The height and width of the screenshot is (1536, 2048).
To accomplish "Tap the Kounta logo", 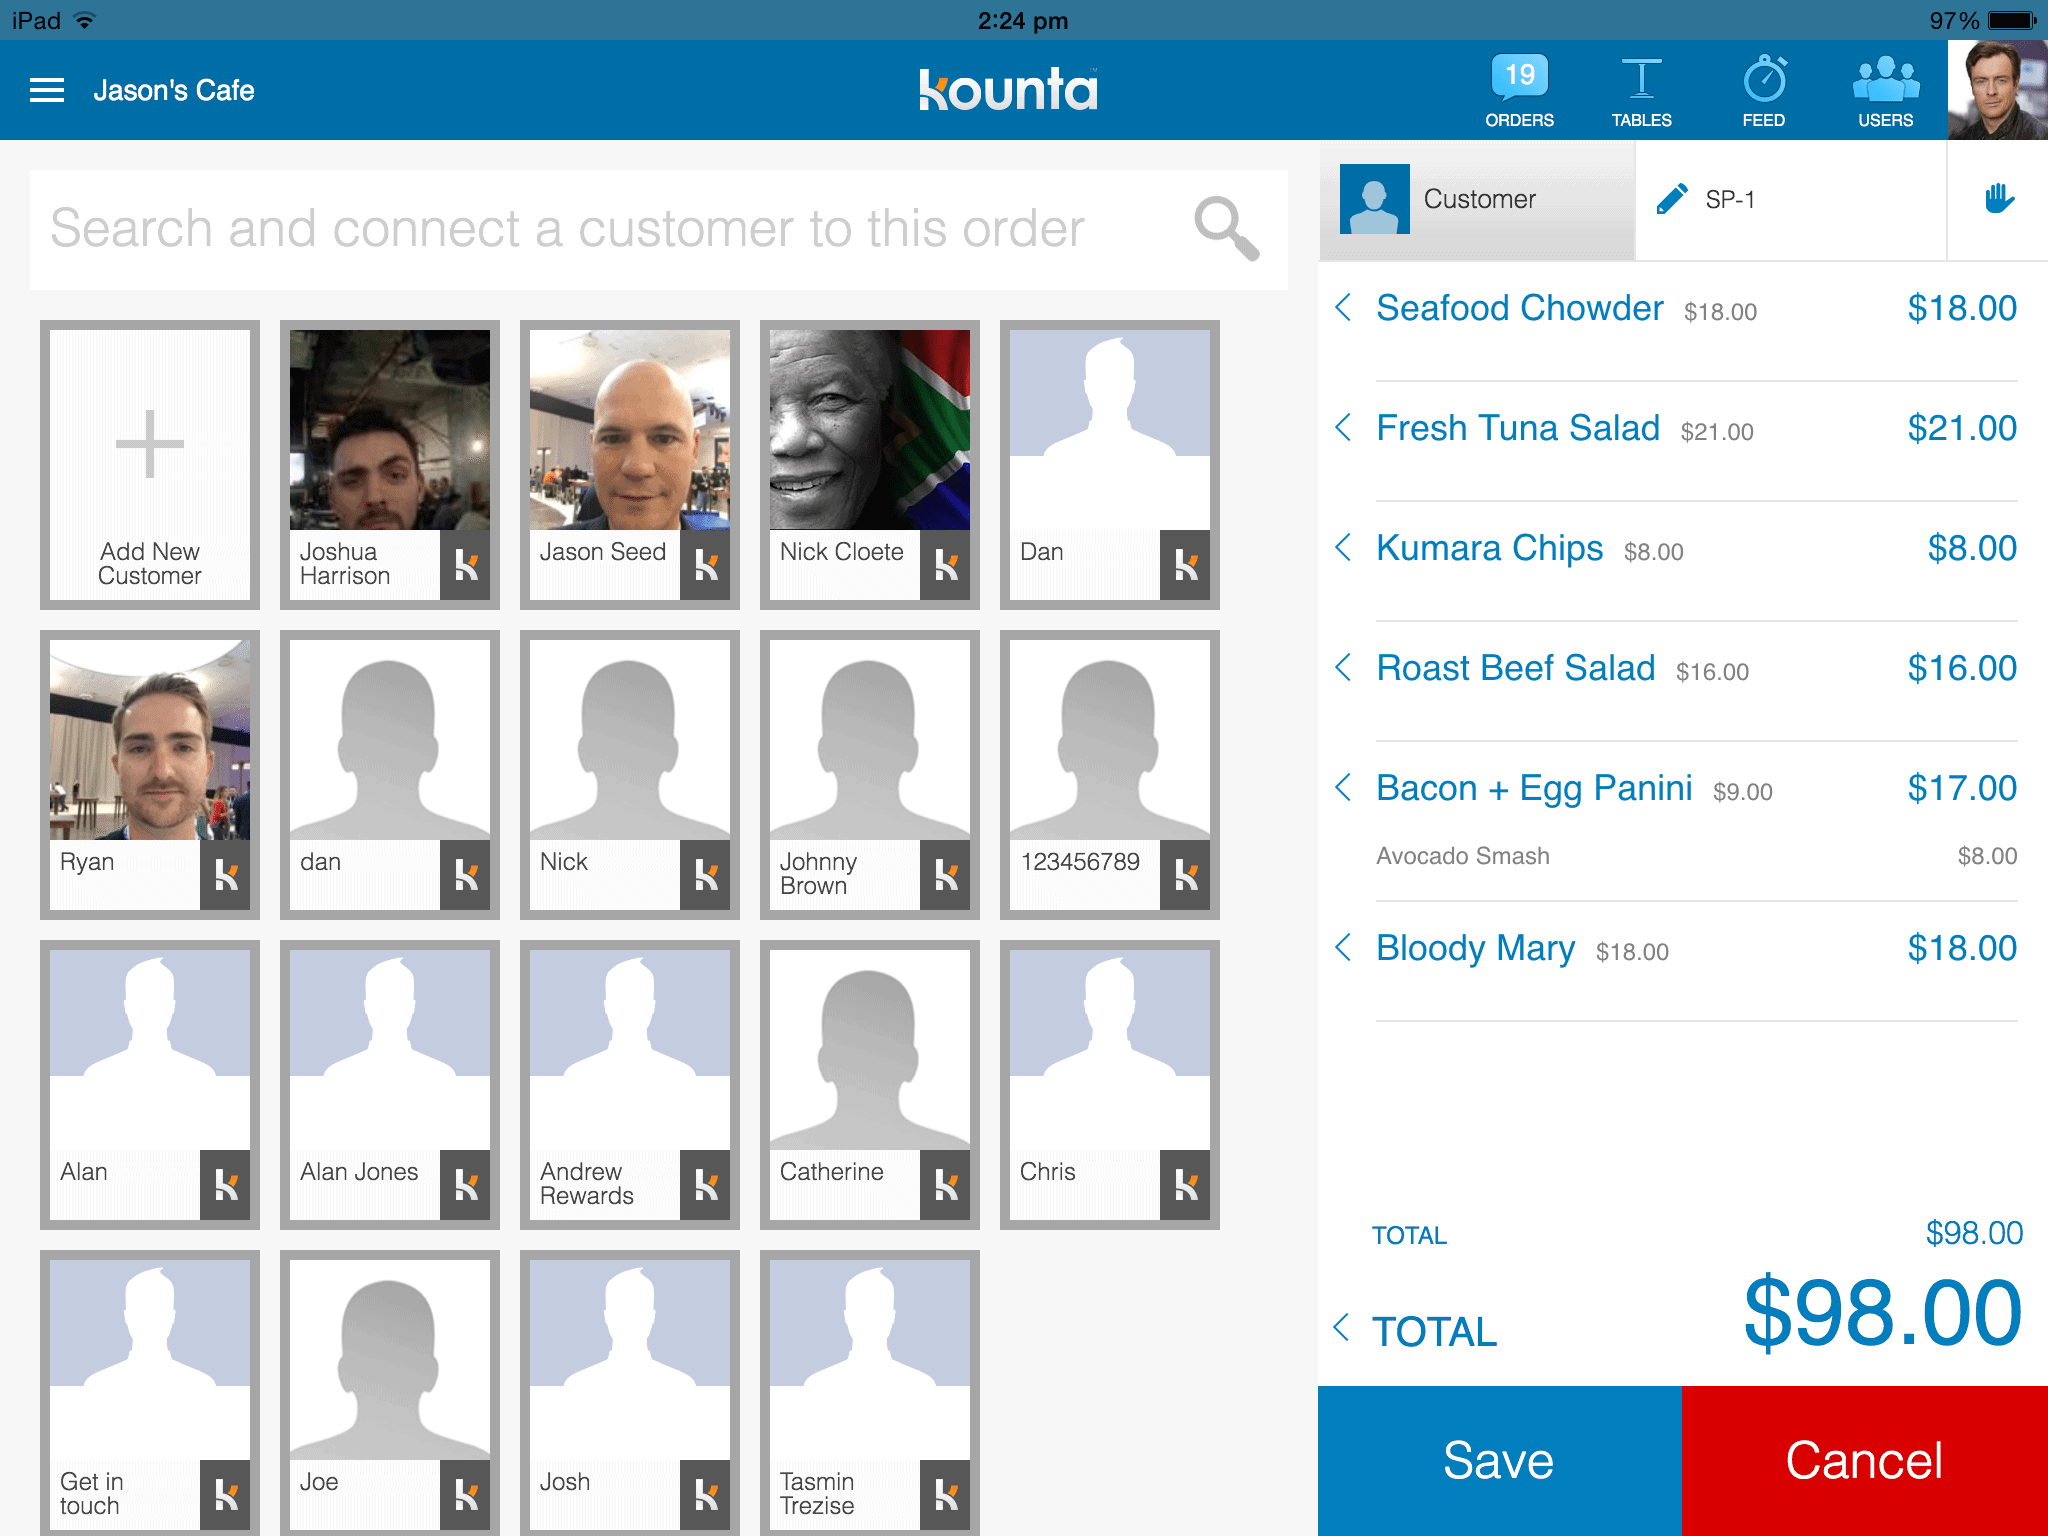I will click(x=1008, y=89).
